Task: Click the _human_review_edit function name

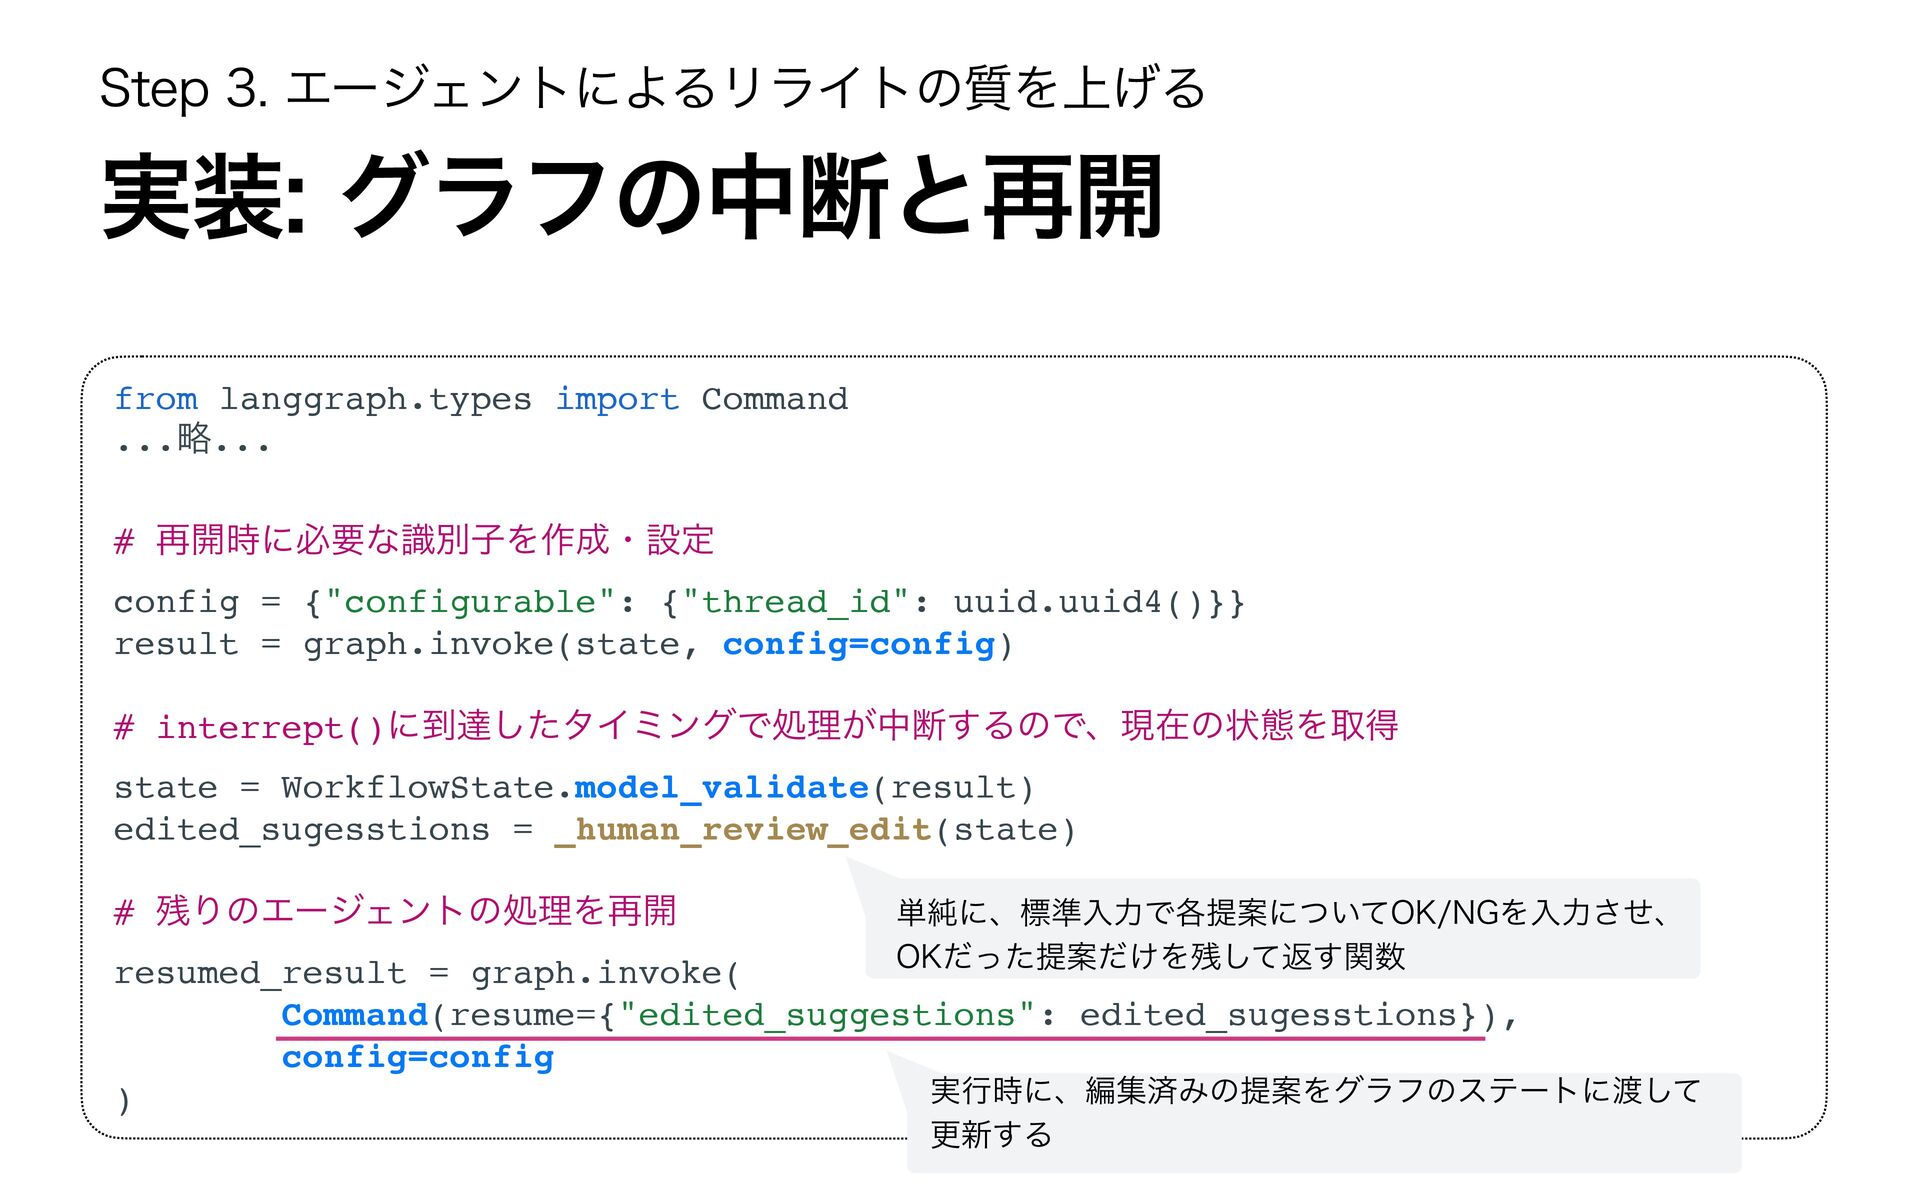Action: (743, 830)
